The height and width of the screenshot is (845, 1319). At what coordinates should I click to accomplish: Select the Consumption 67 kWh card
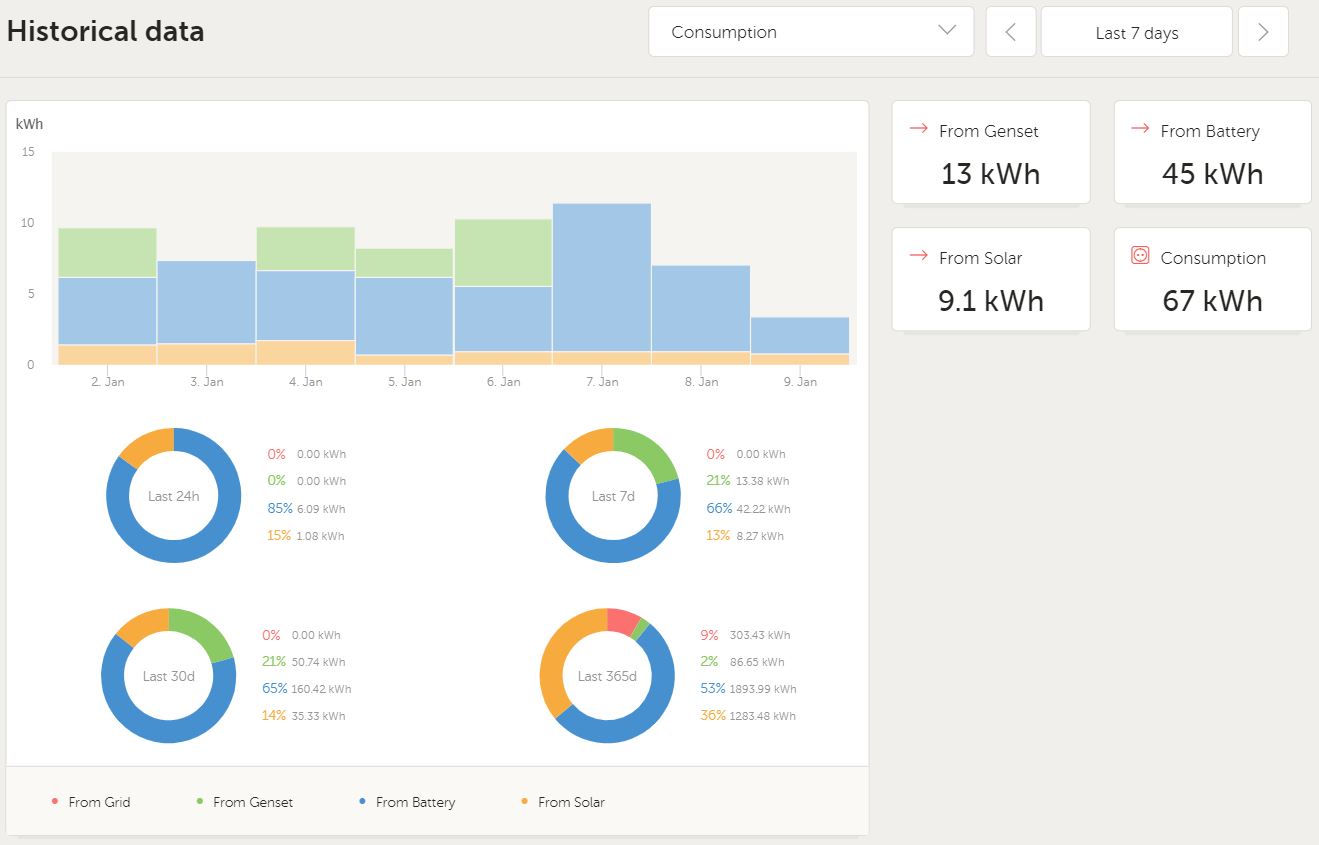click(x=1213, y=279)
